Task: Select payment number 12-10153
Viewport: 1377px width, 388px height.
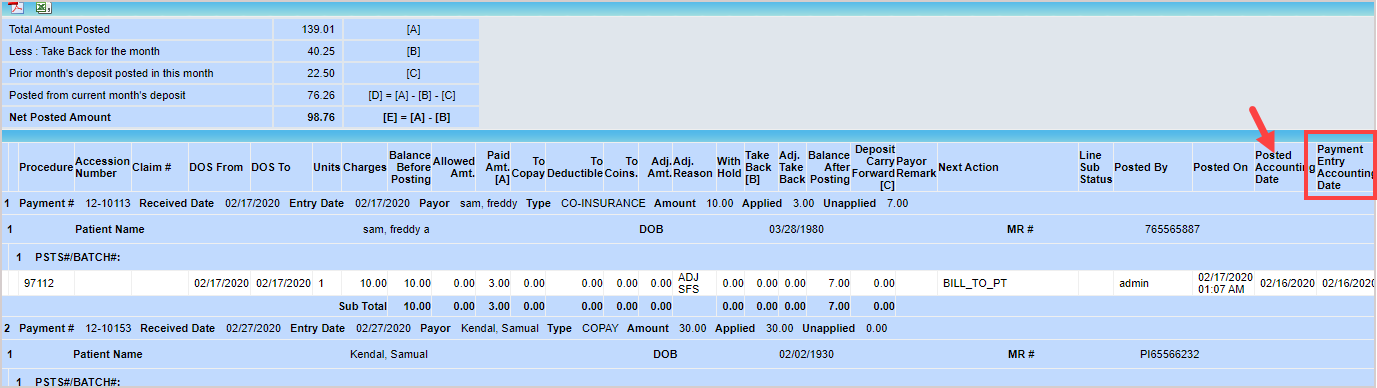Action: [x=108, y=328]
